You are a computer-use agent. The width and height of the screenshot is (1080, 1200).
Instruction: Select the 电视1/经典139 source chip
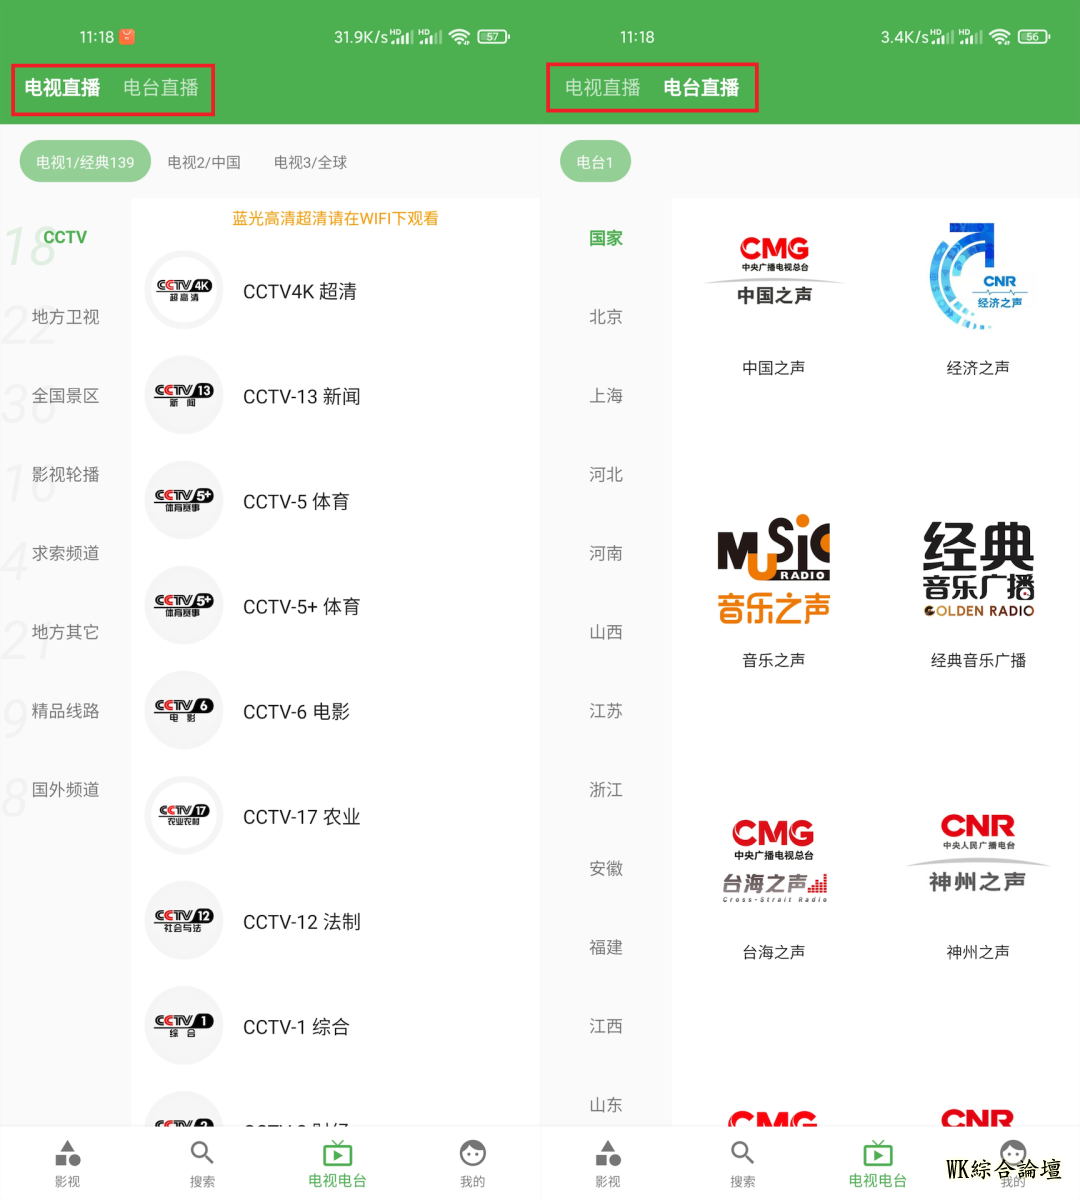(85, 162)
